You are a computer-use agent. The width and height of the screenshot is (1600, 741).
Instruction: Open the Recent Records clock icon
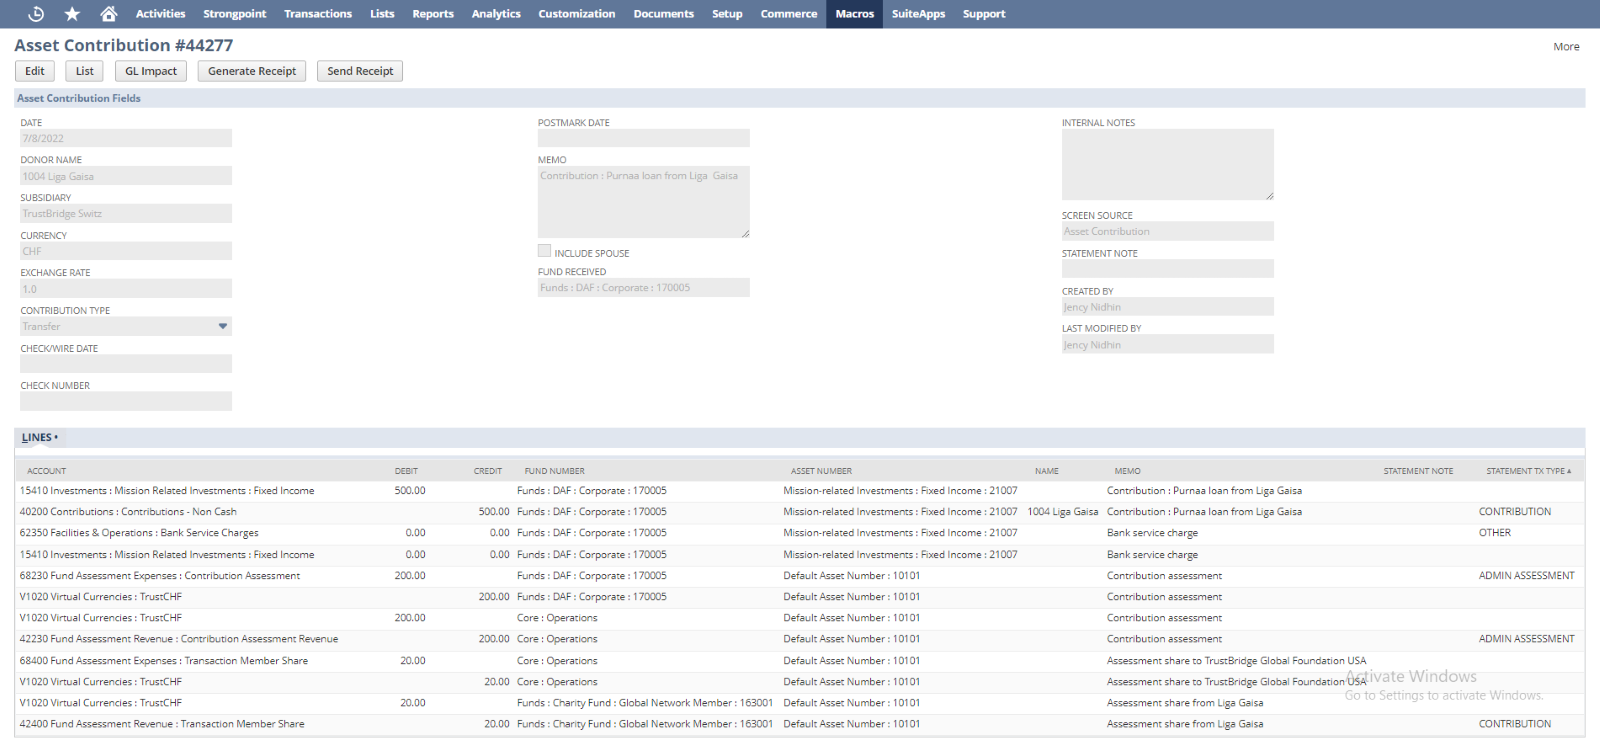tap(36, 14)
